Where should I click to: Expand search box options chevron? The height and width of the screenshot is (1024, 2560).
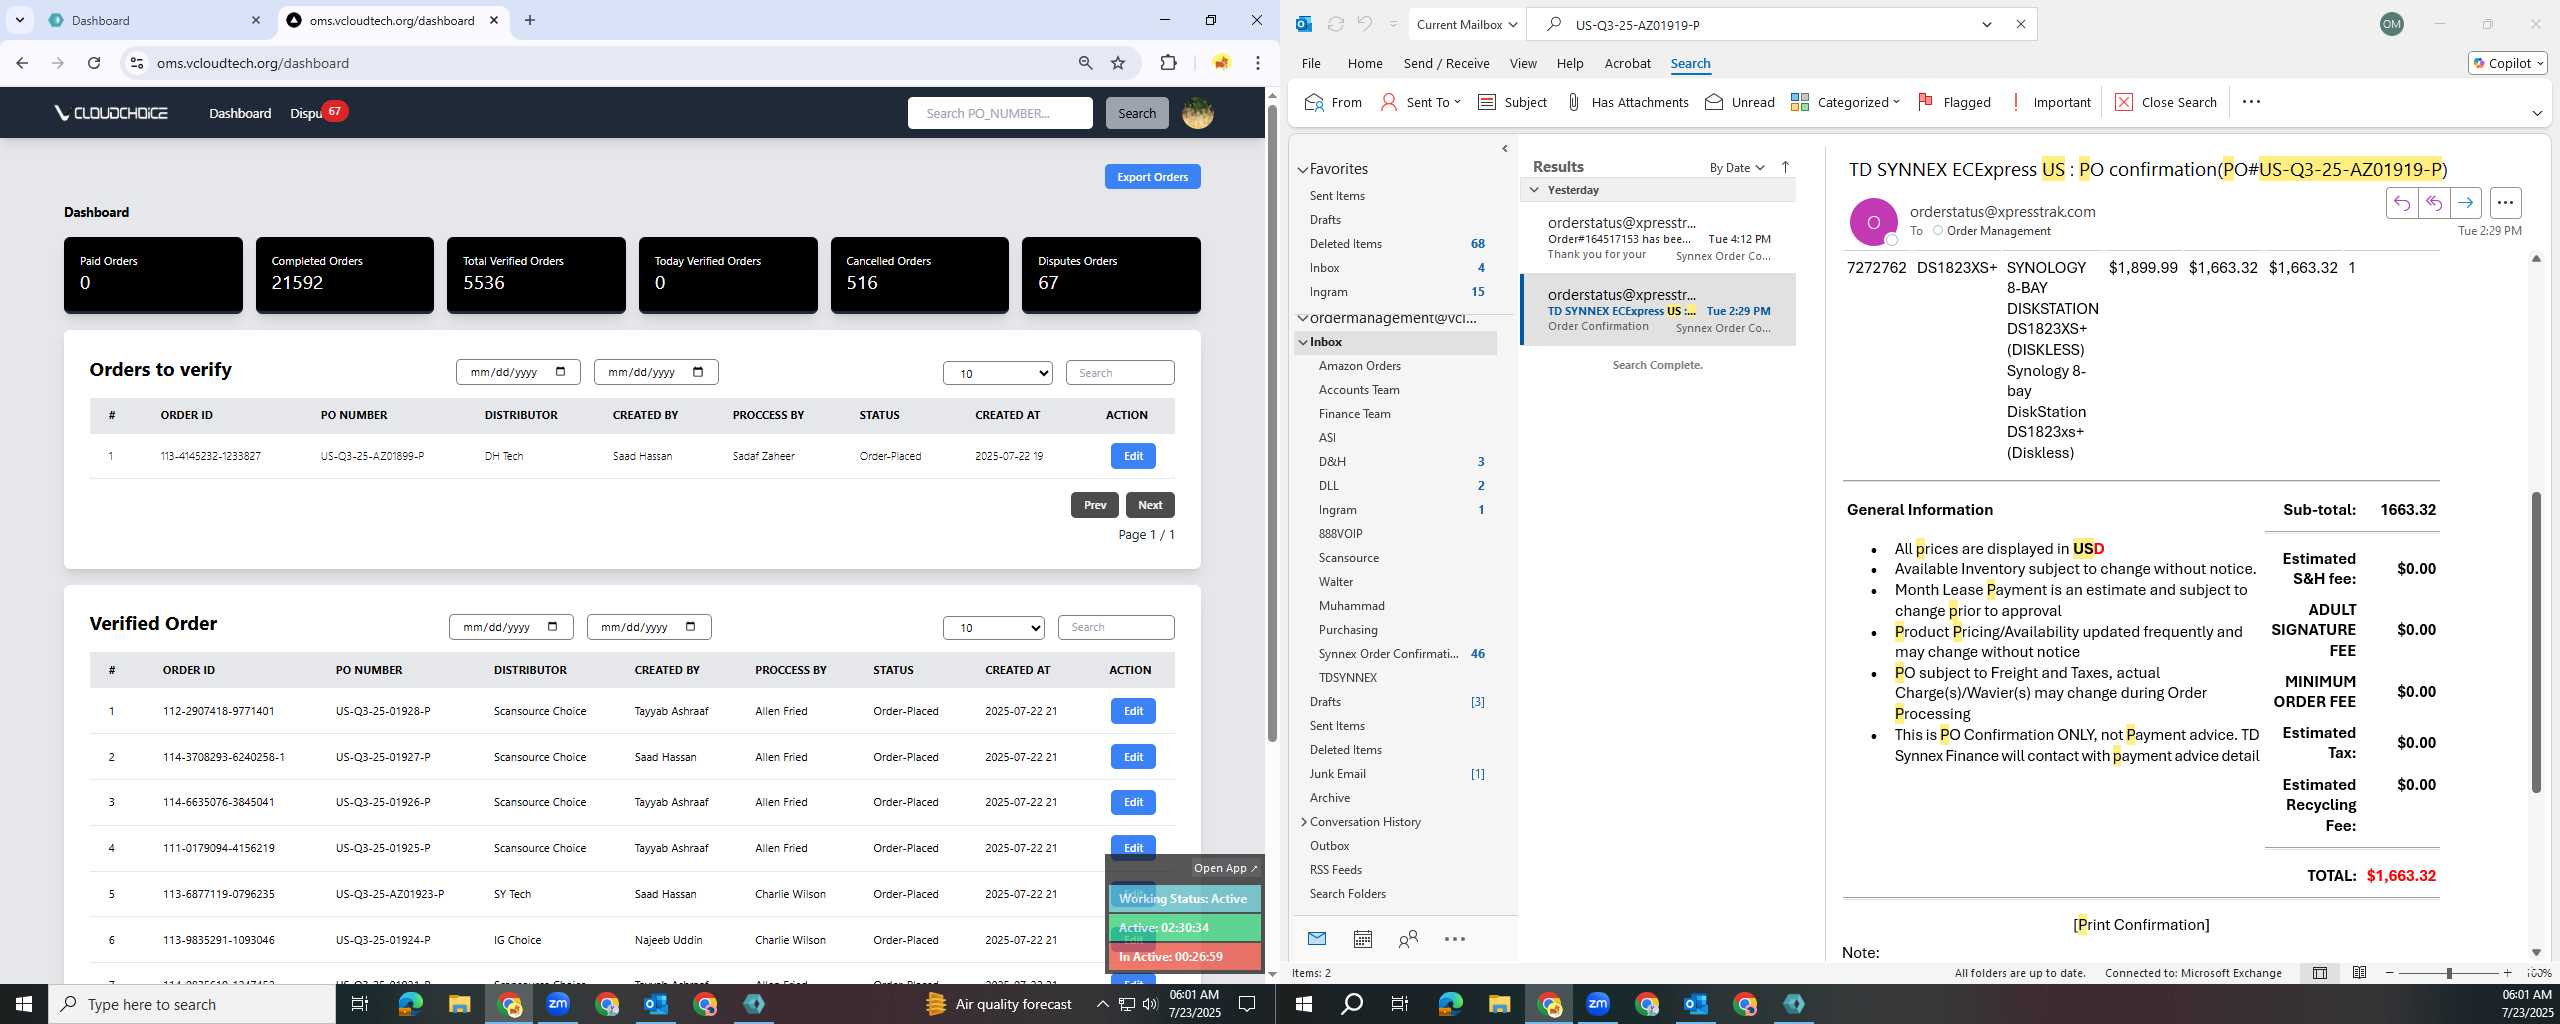tap(1987, 24)
